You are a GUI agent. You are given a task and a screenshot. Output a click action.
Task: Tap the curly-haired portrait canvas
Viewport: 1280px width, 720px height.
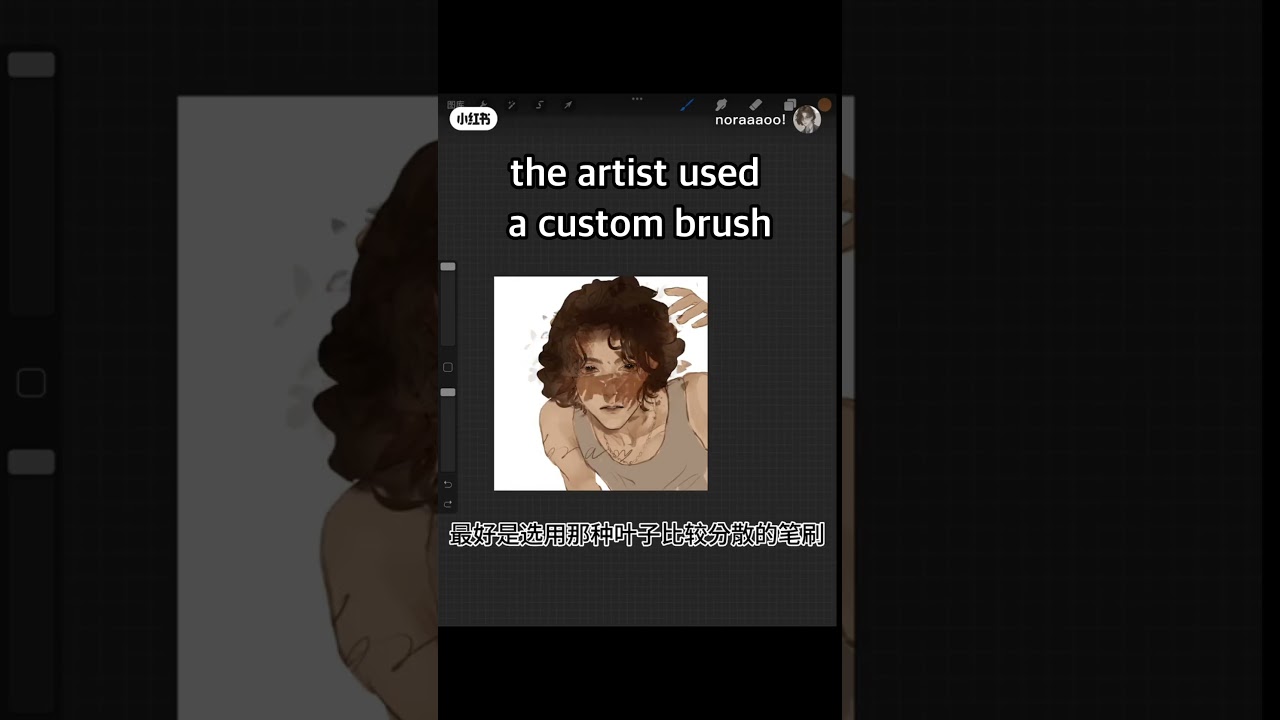point(601,383)
